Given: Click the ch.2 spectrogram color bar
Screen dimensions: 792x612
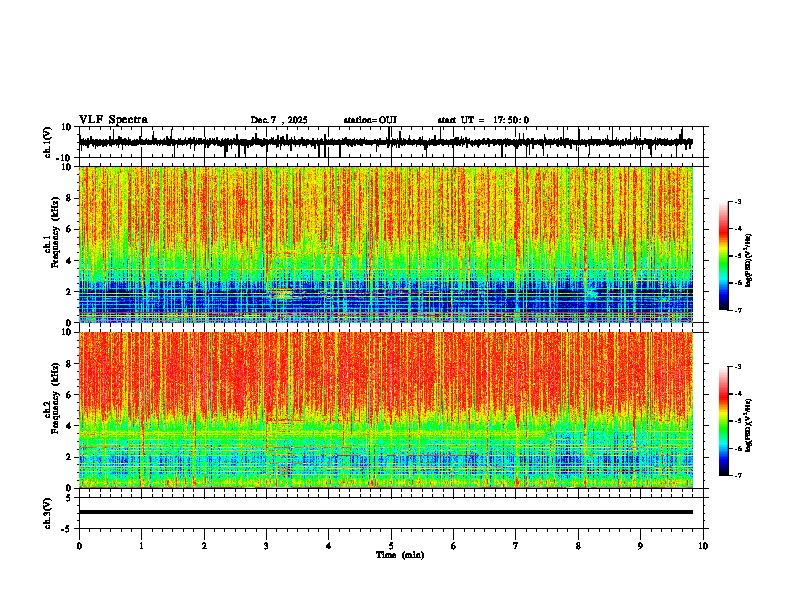Looking at the screenshot, I should [x=724, y=421].
